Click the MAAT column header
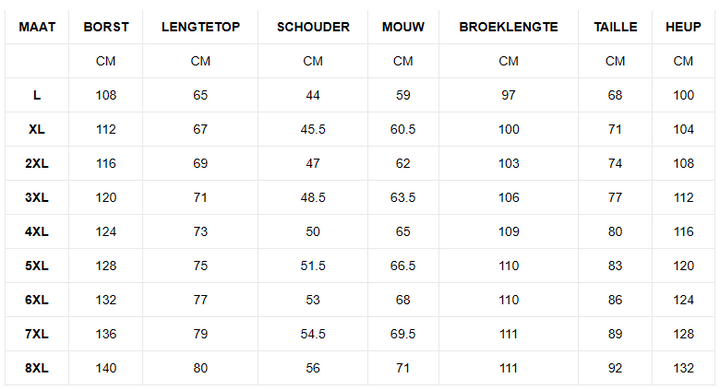The height and width of the screenshot is (390, 720). coord(37,27)
